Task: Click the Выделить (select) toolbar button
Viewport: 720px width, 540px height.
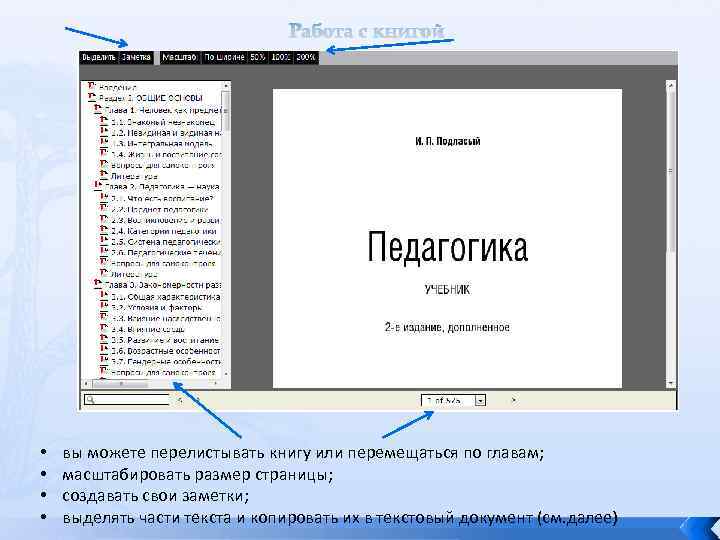Action: point(99,57)
